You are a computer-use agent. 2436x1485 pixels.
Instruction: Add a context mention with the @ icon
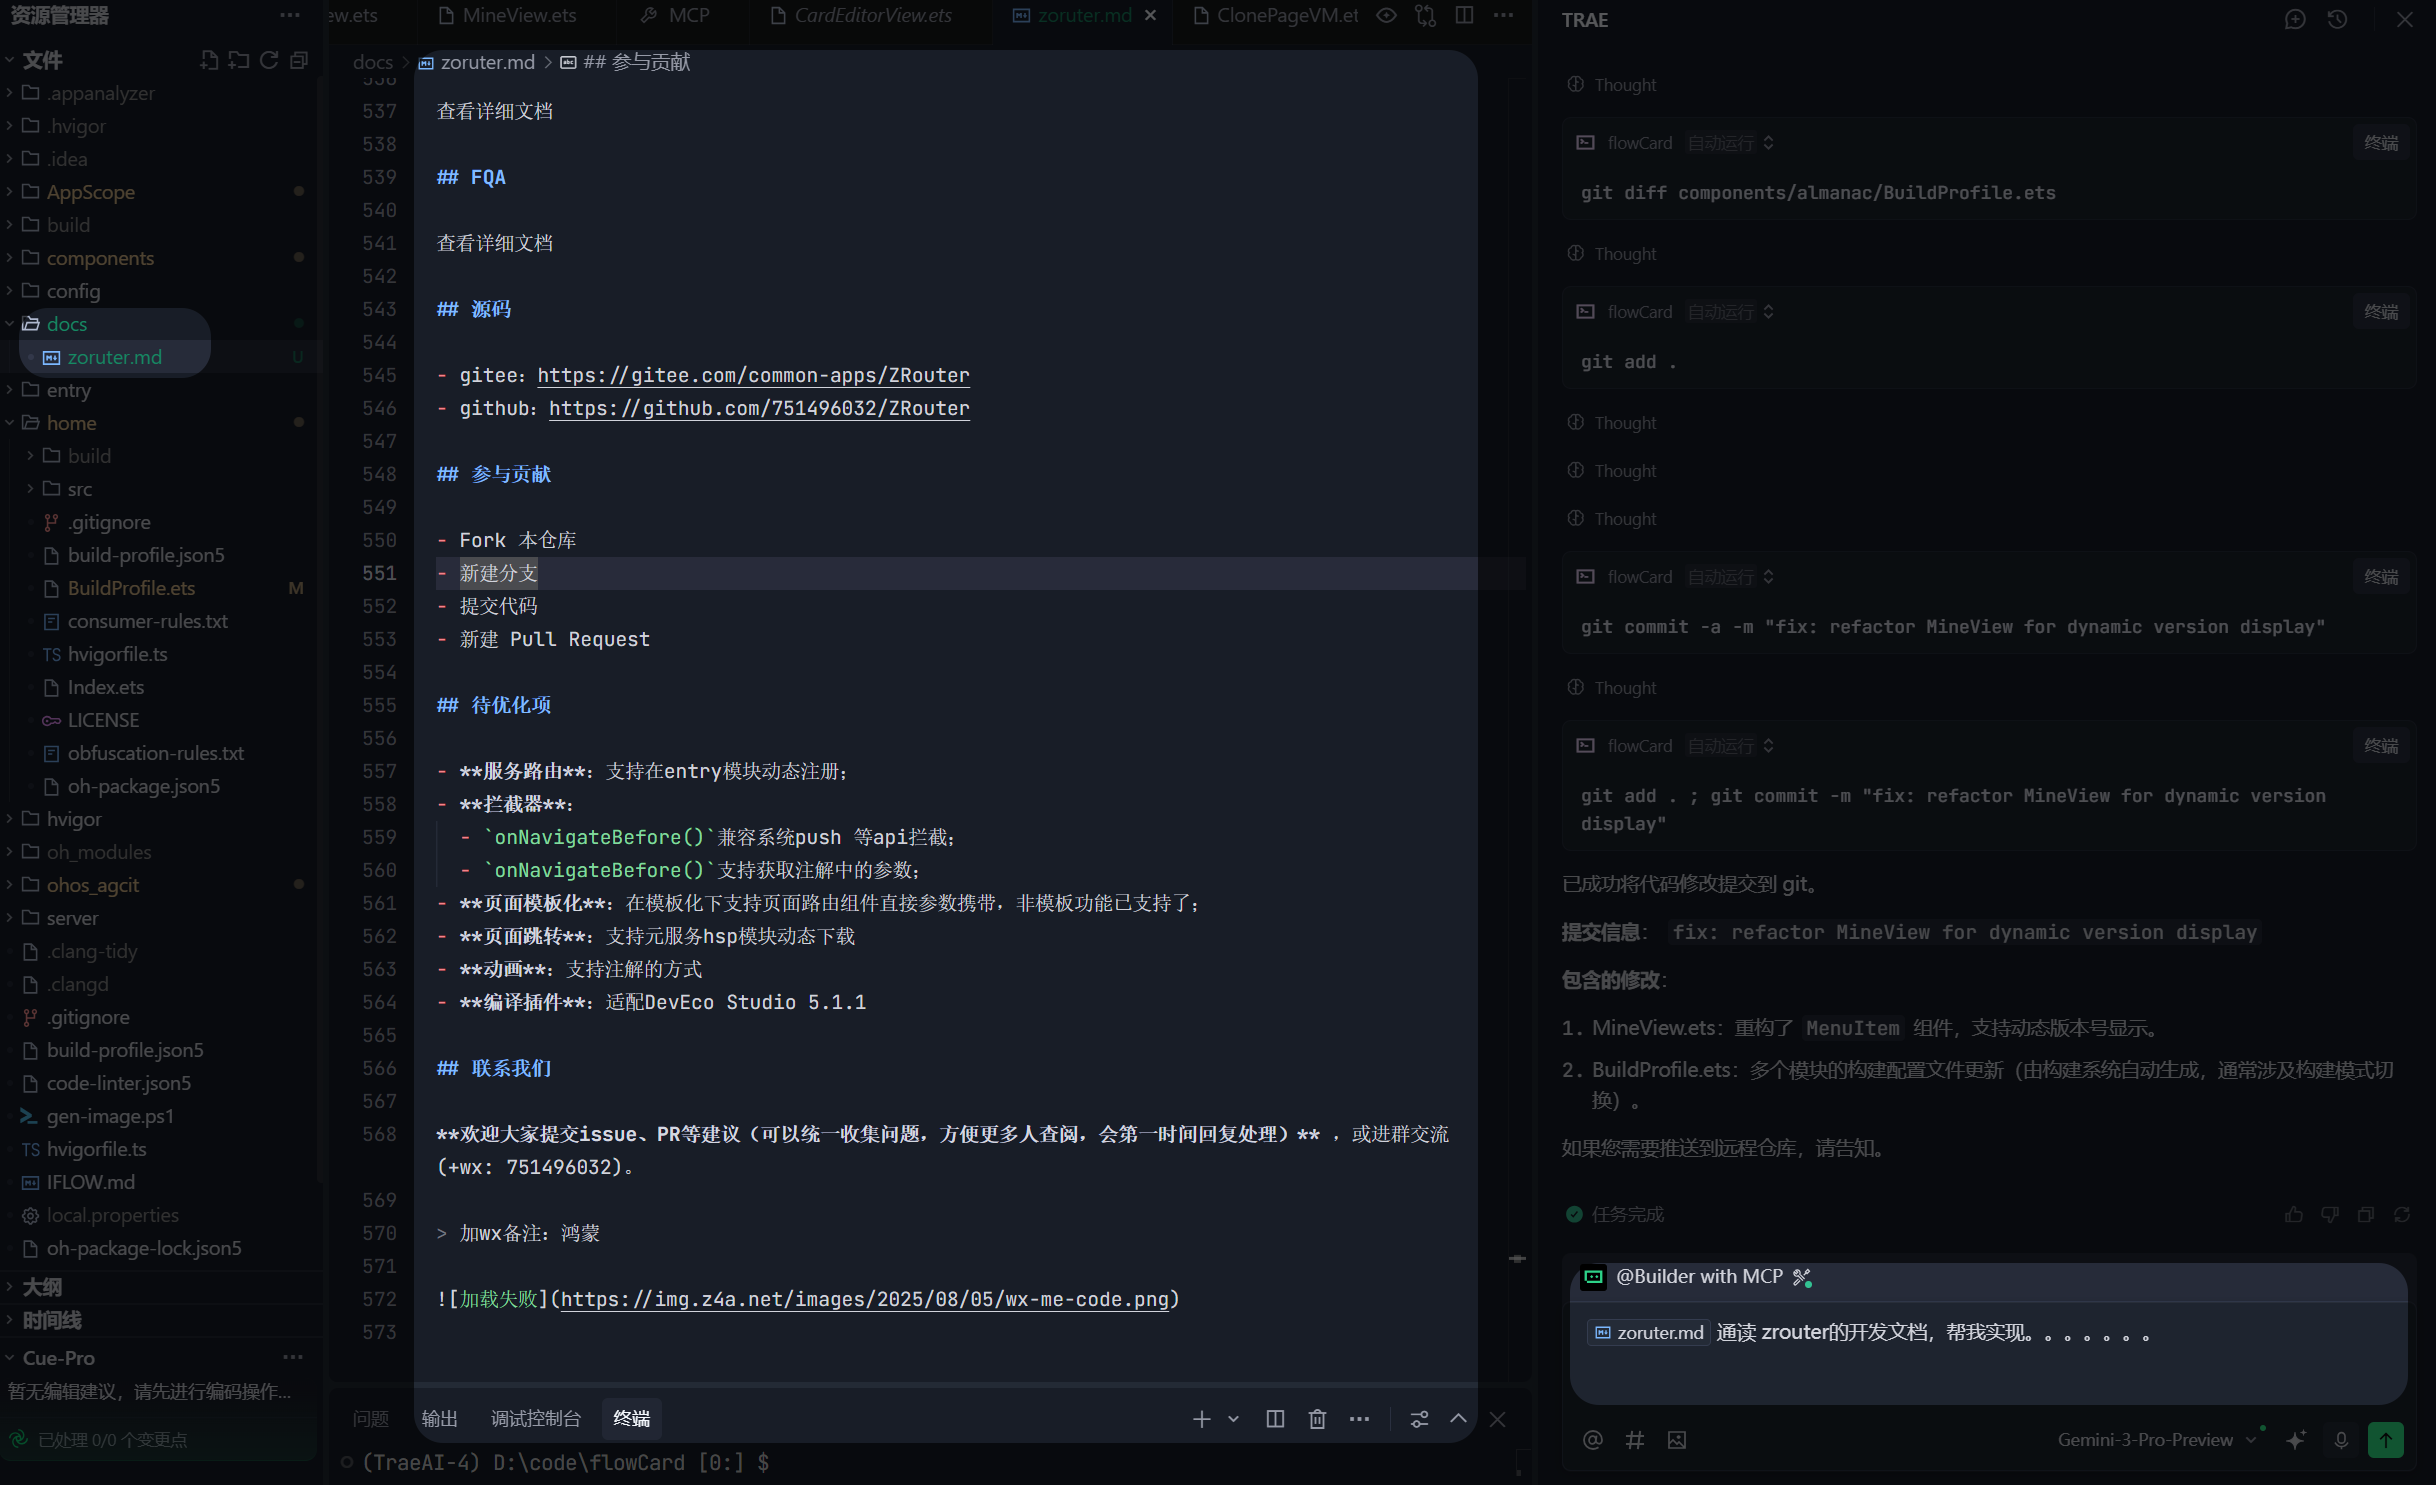click(1592, 1440)
